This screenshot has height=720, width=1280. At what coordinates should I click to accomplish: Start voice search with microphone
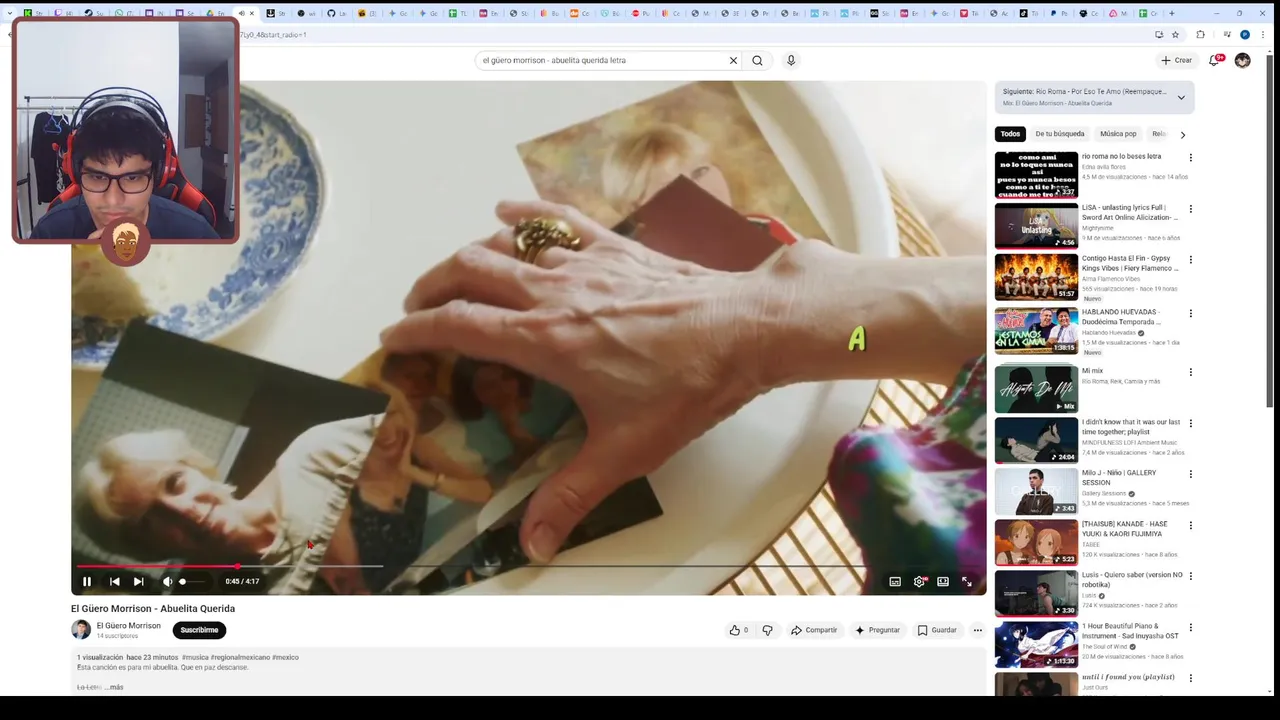point(791,60)
